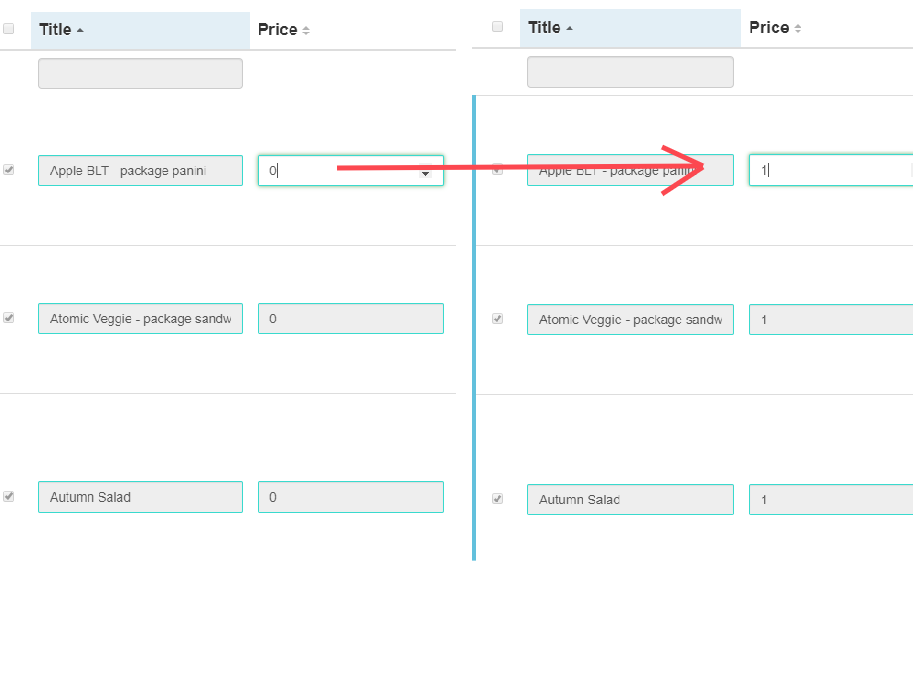Click the right Apple BLT price field showing 1
This screenshot has height=691, width=913.
point(831,170)
